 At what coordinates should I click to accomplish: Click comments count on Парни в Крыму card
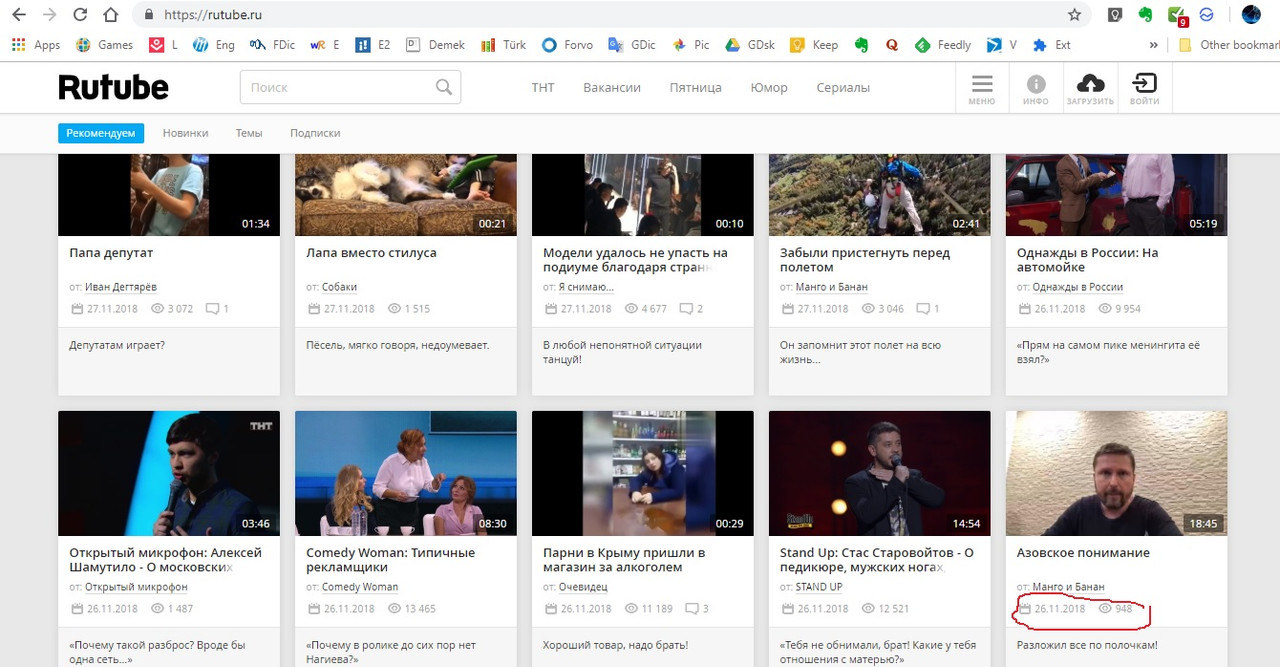(706, 609)
